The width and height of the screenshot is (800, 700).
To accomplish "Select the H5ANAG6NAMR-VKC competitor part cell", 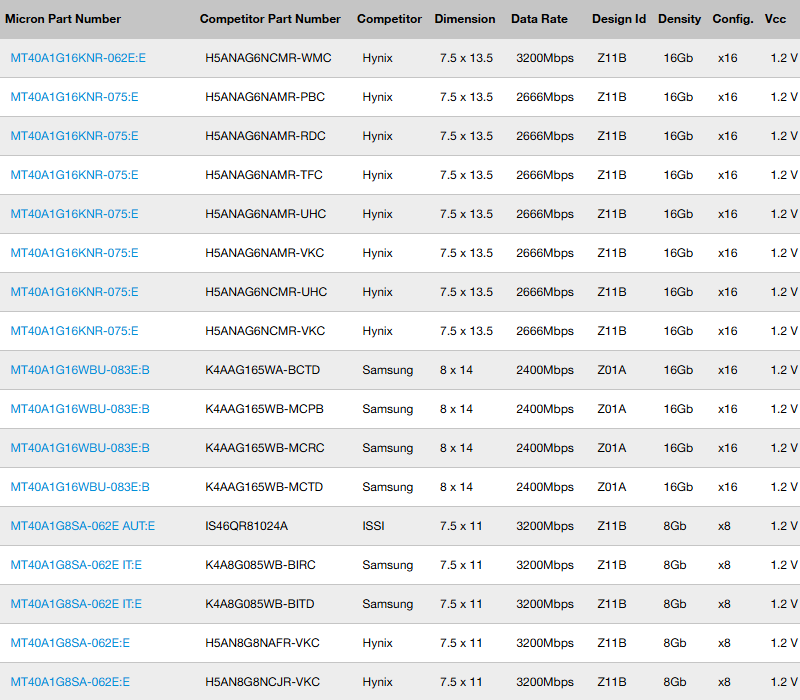I will [264, 253].
